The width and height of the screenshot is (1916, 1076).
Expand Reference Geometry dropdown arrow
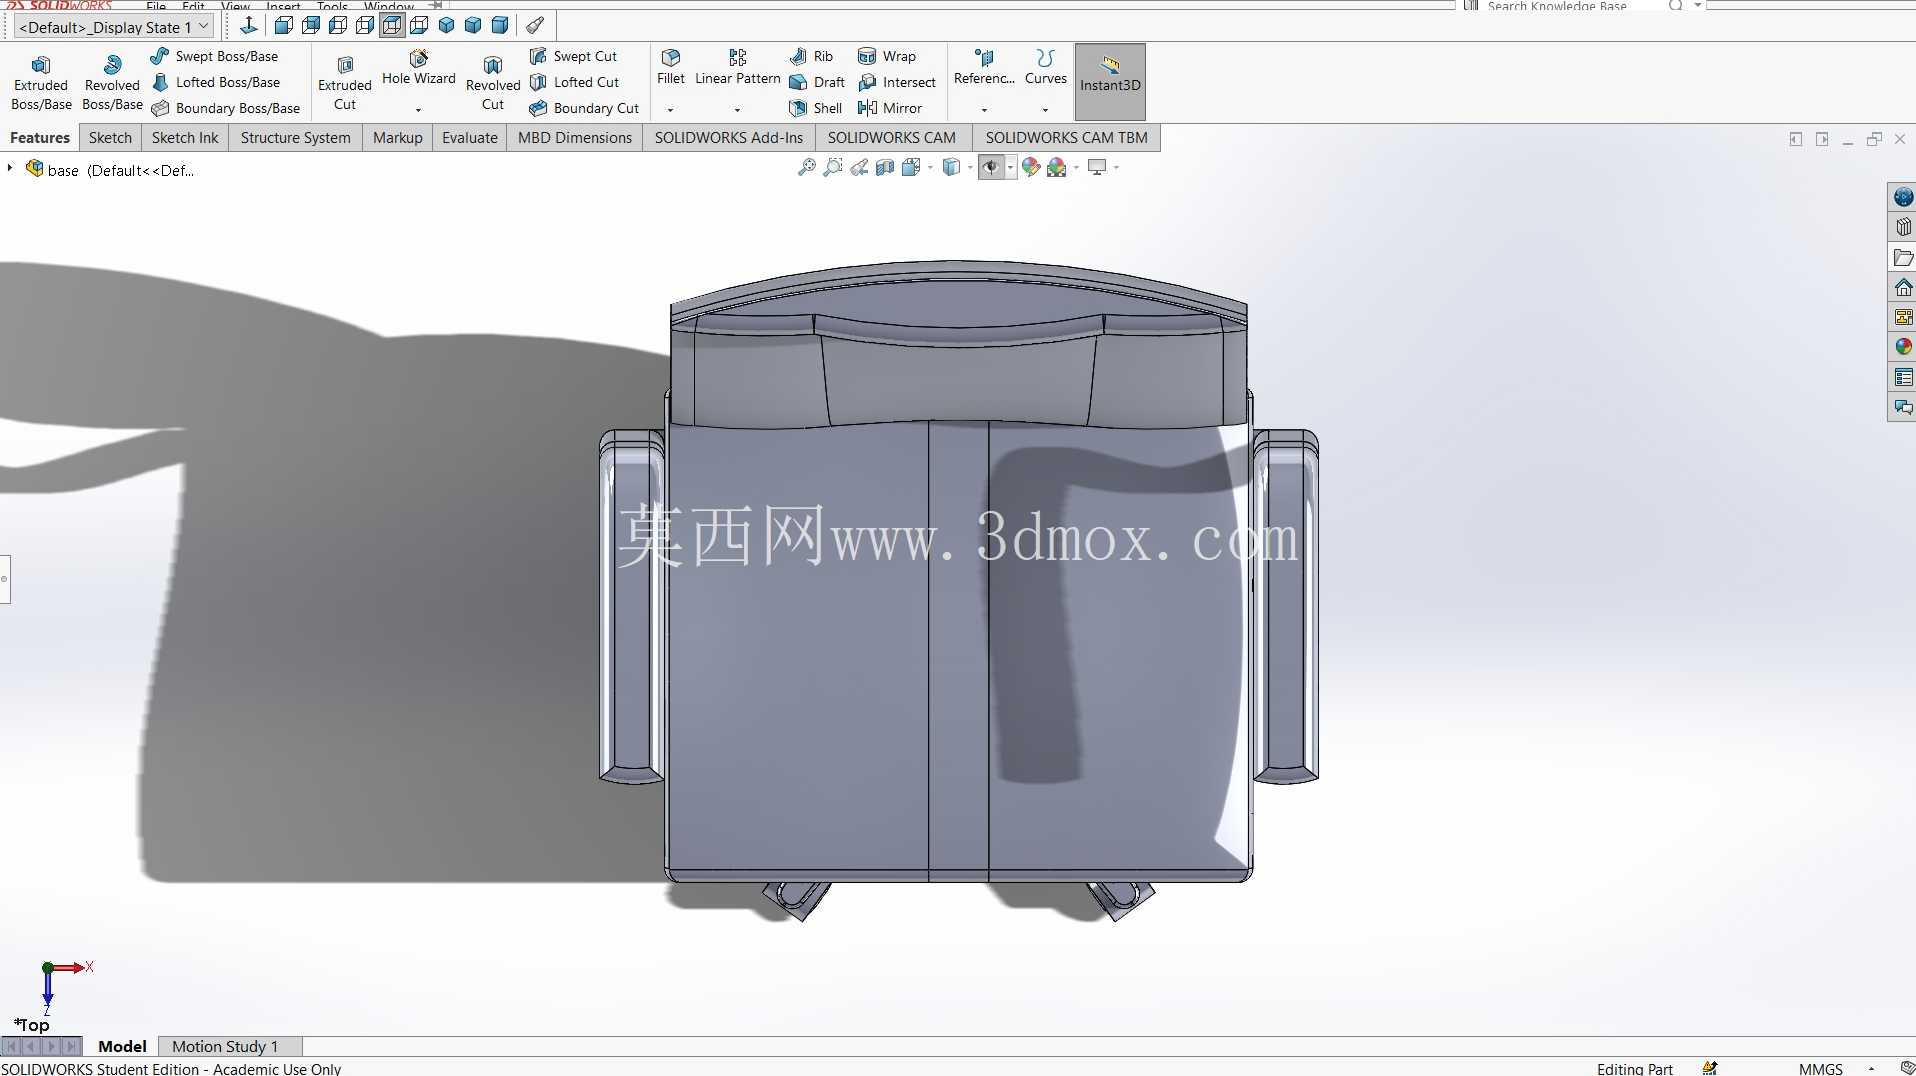coord(984,110)
